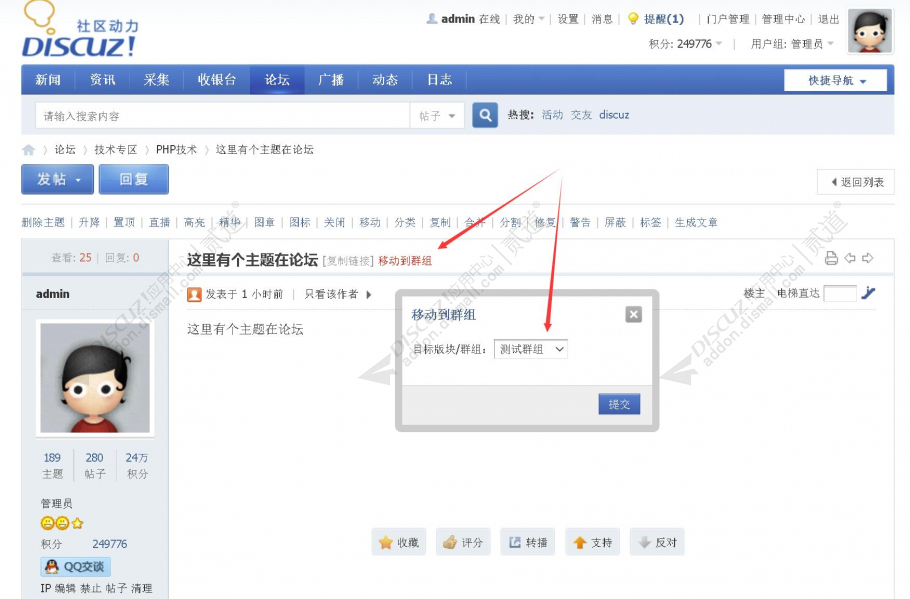Focus the 电梯直达 floor input
Image resolution: width=910 pixels, height=599 pixels.
pyautogui.click(x=840, y=294)
